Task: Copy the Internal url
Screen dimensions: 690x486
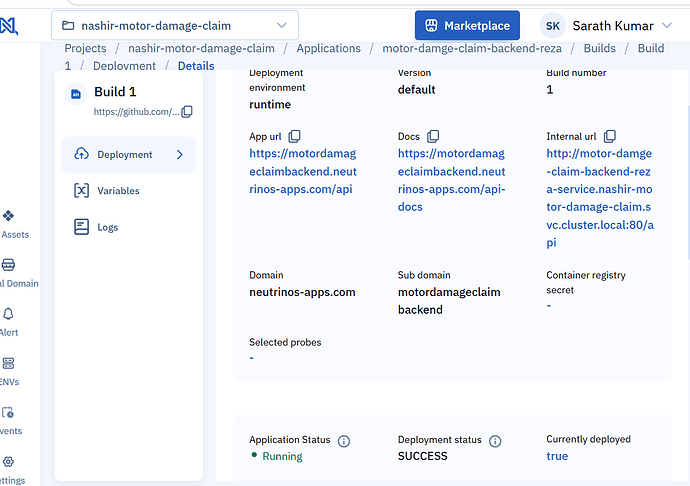Action: (x=609, y=136)
